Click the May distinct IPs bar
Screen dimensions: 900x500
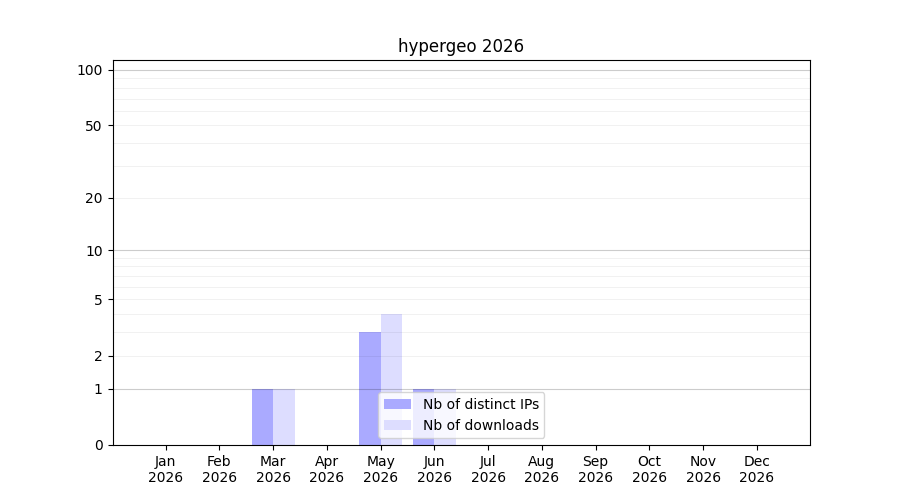point(370,389)
